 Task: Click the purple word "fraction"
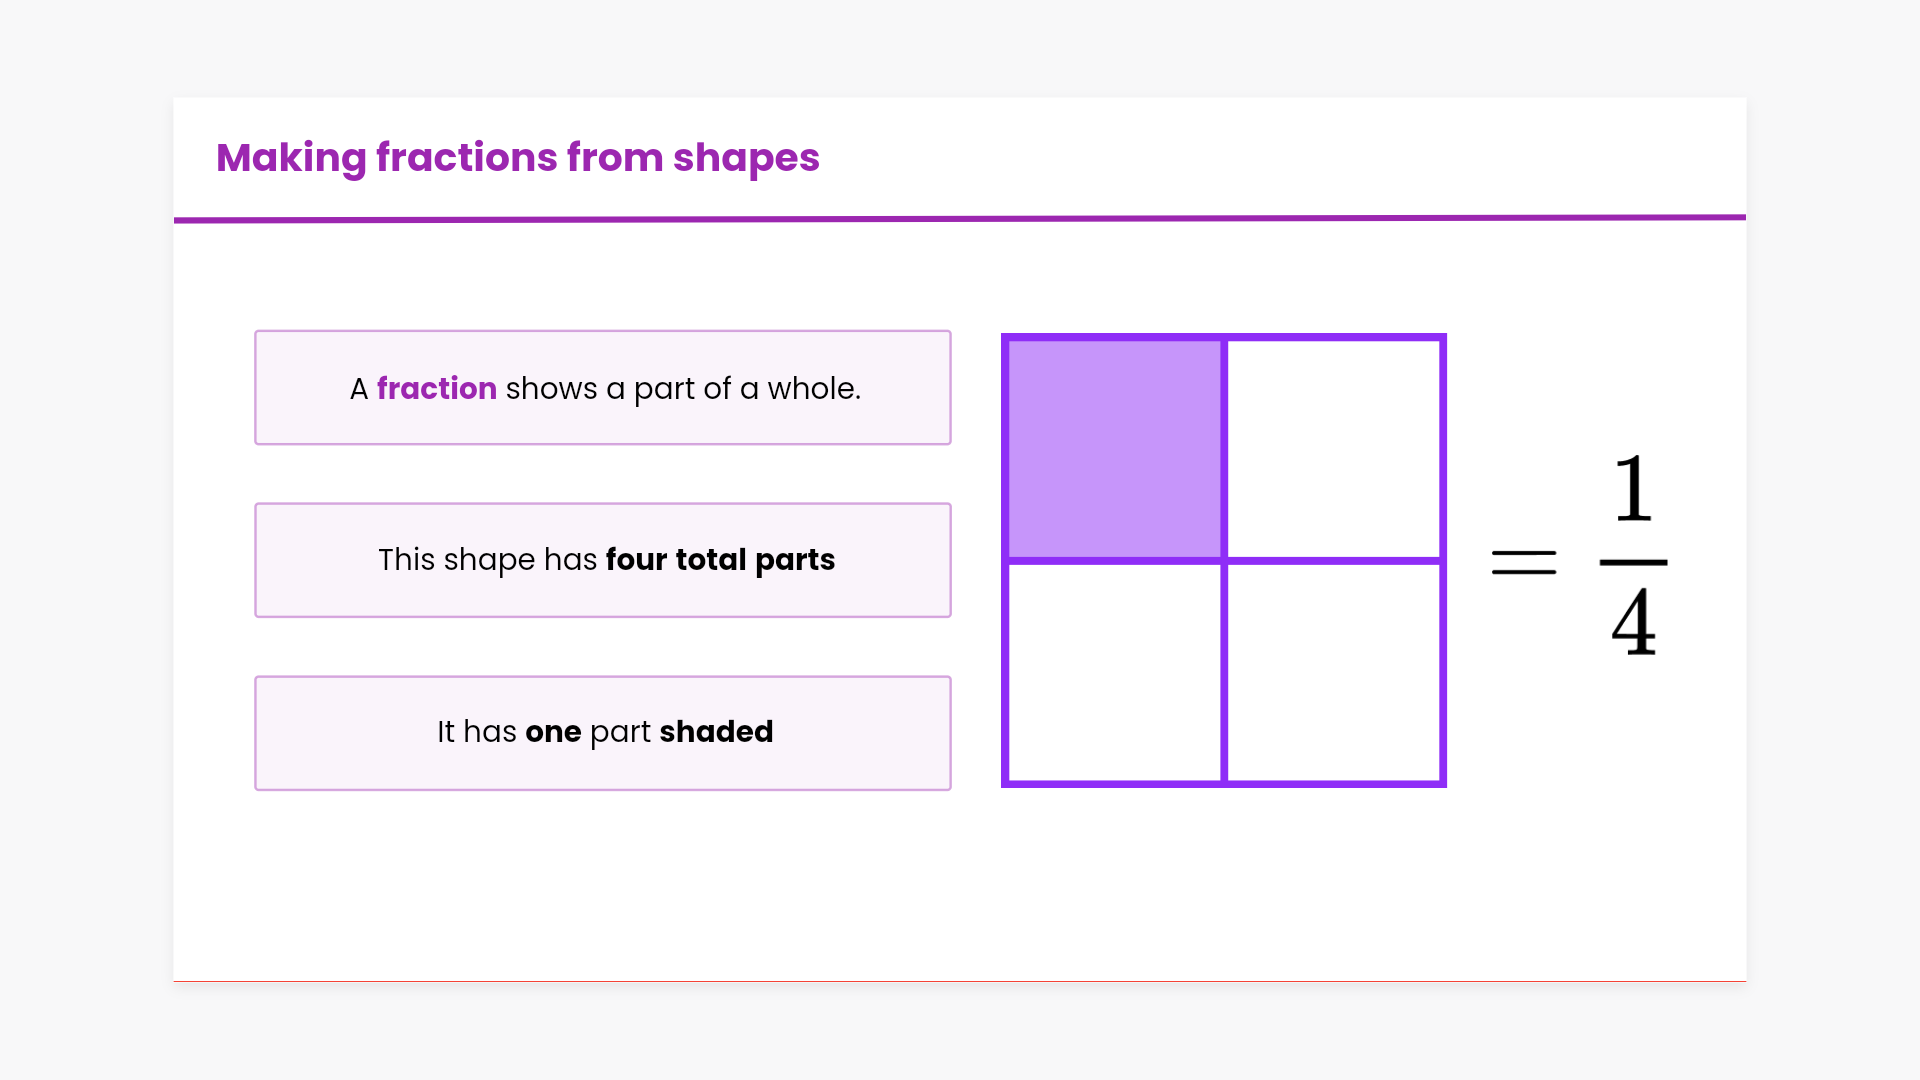436,388
